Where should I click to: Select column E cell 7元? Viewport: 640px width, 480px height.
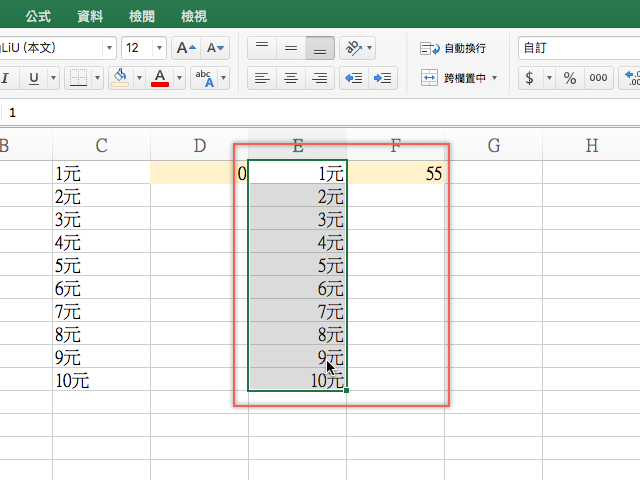point(298,311)
